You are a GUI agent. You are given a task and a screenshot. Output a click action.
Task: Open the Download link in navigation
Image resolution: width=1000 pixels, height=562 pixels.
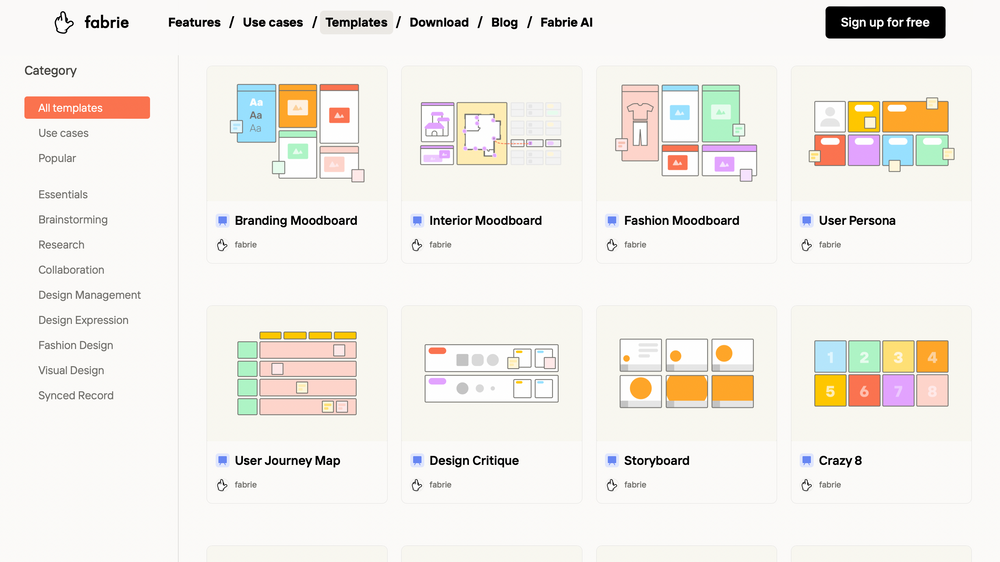(x=439, y=22)
